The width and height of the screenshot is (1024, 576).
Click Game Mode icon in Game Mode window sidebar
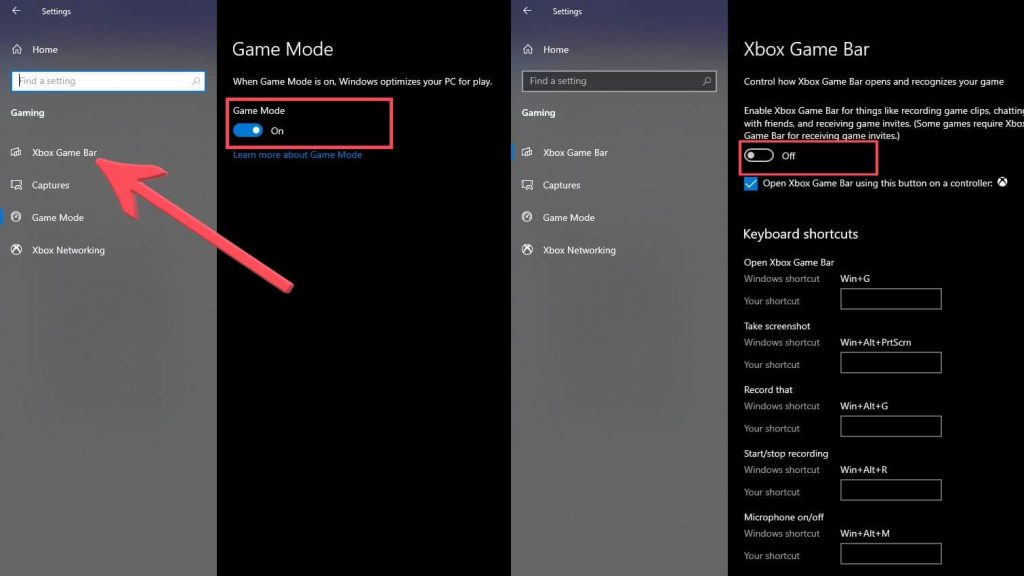point(16,217)
